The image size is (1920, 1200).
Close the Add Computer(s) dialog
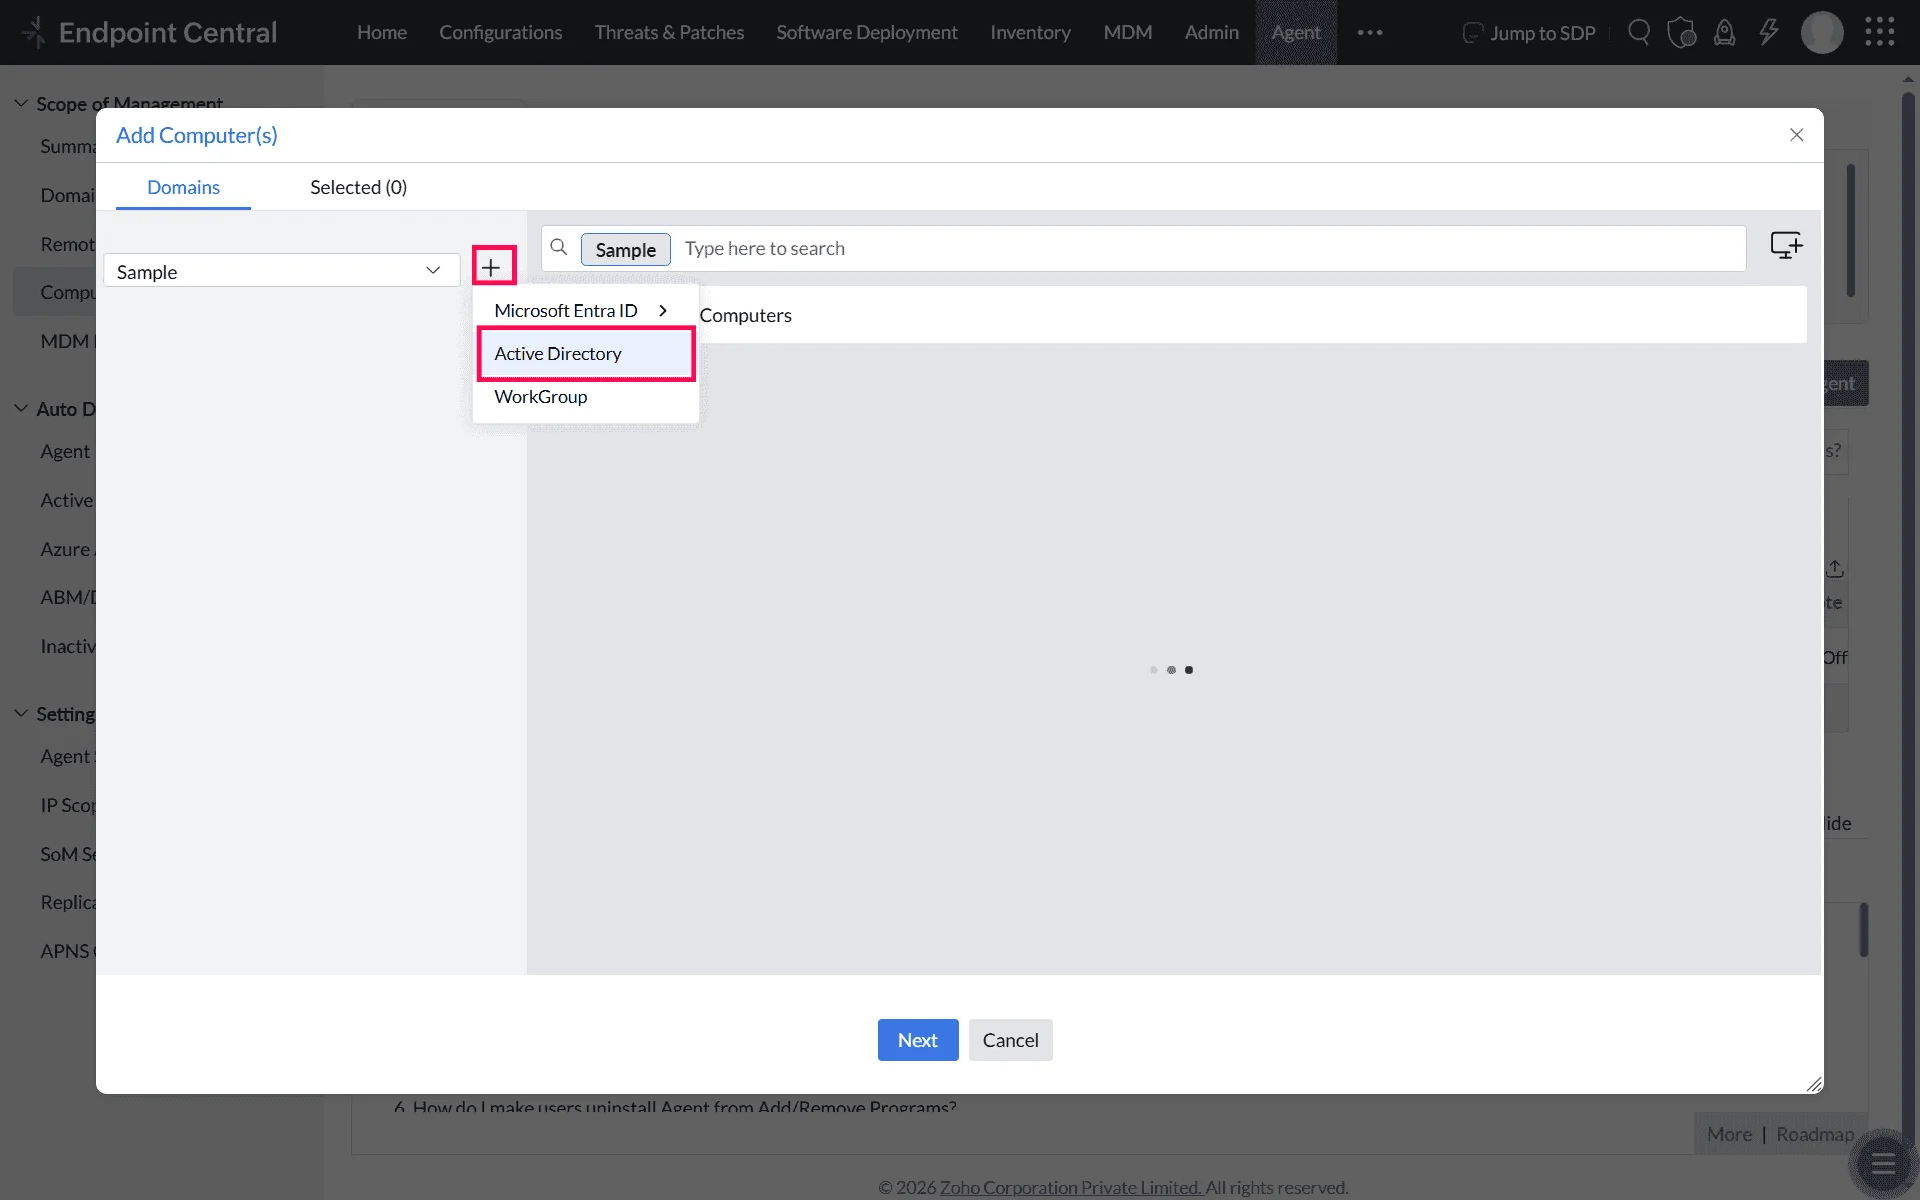1796,135
